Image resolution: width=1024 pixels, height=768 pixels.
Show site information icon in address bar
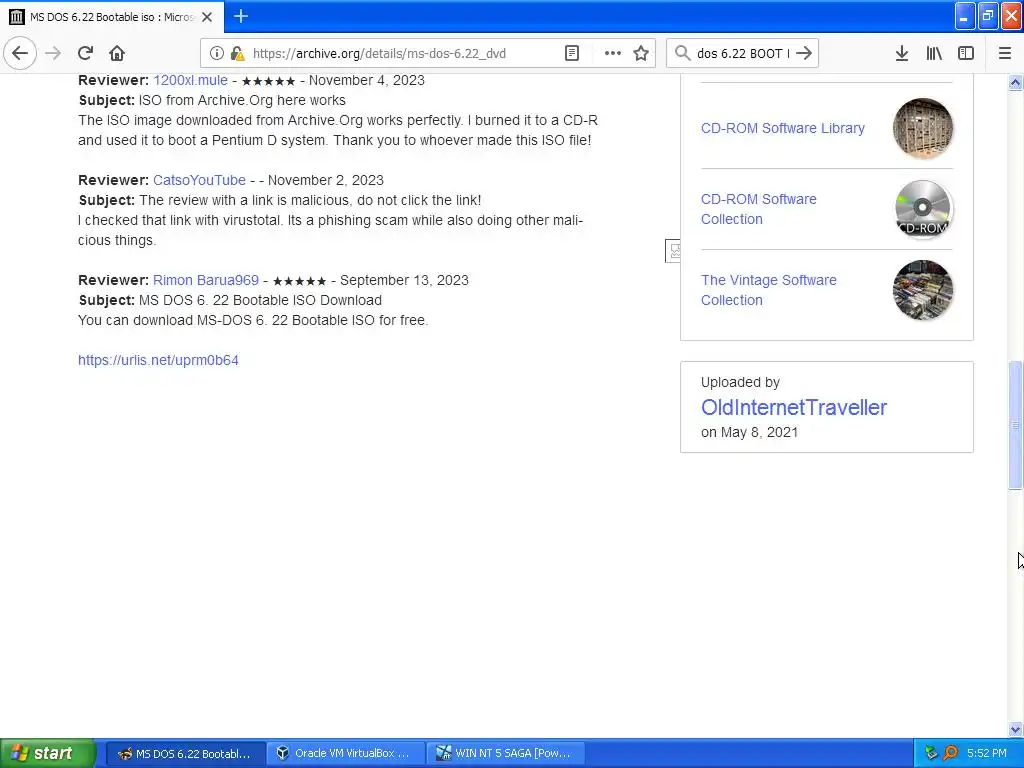pos(216,54)
